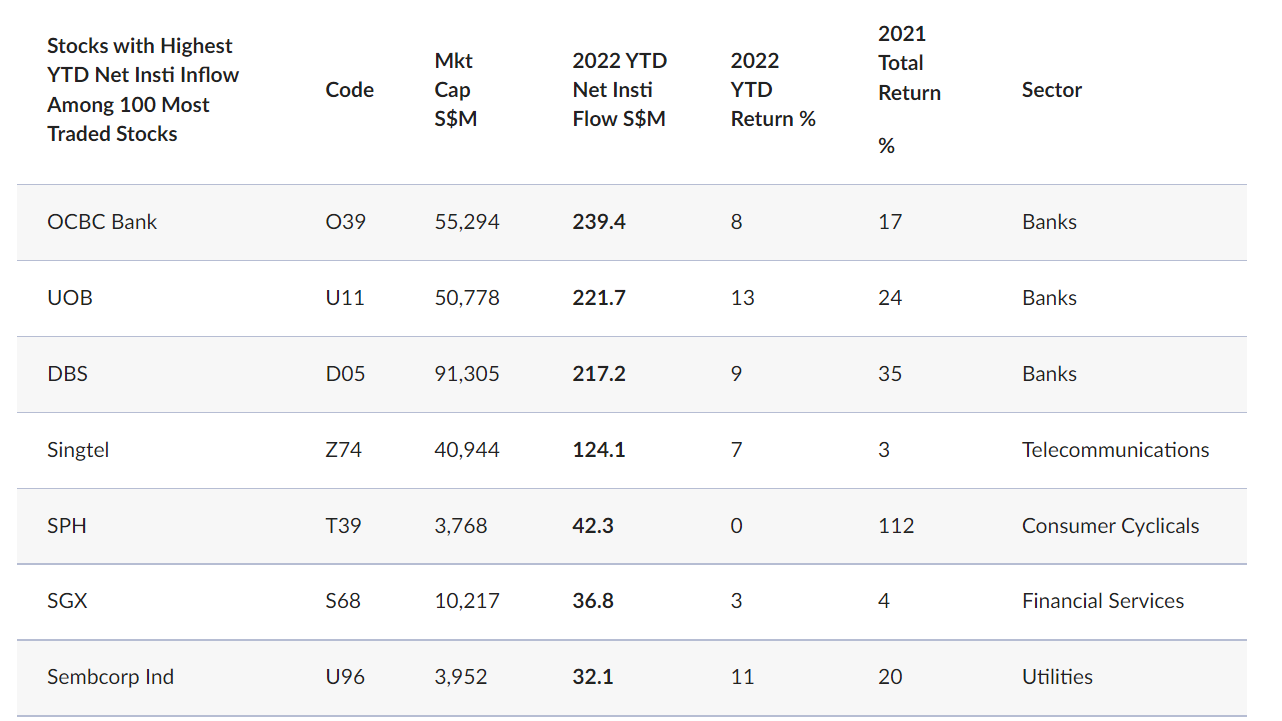Viewport: 1282px width, 721px height.
Task: Click the OCBC Bank stock name
Action: tap(102, 222)
